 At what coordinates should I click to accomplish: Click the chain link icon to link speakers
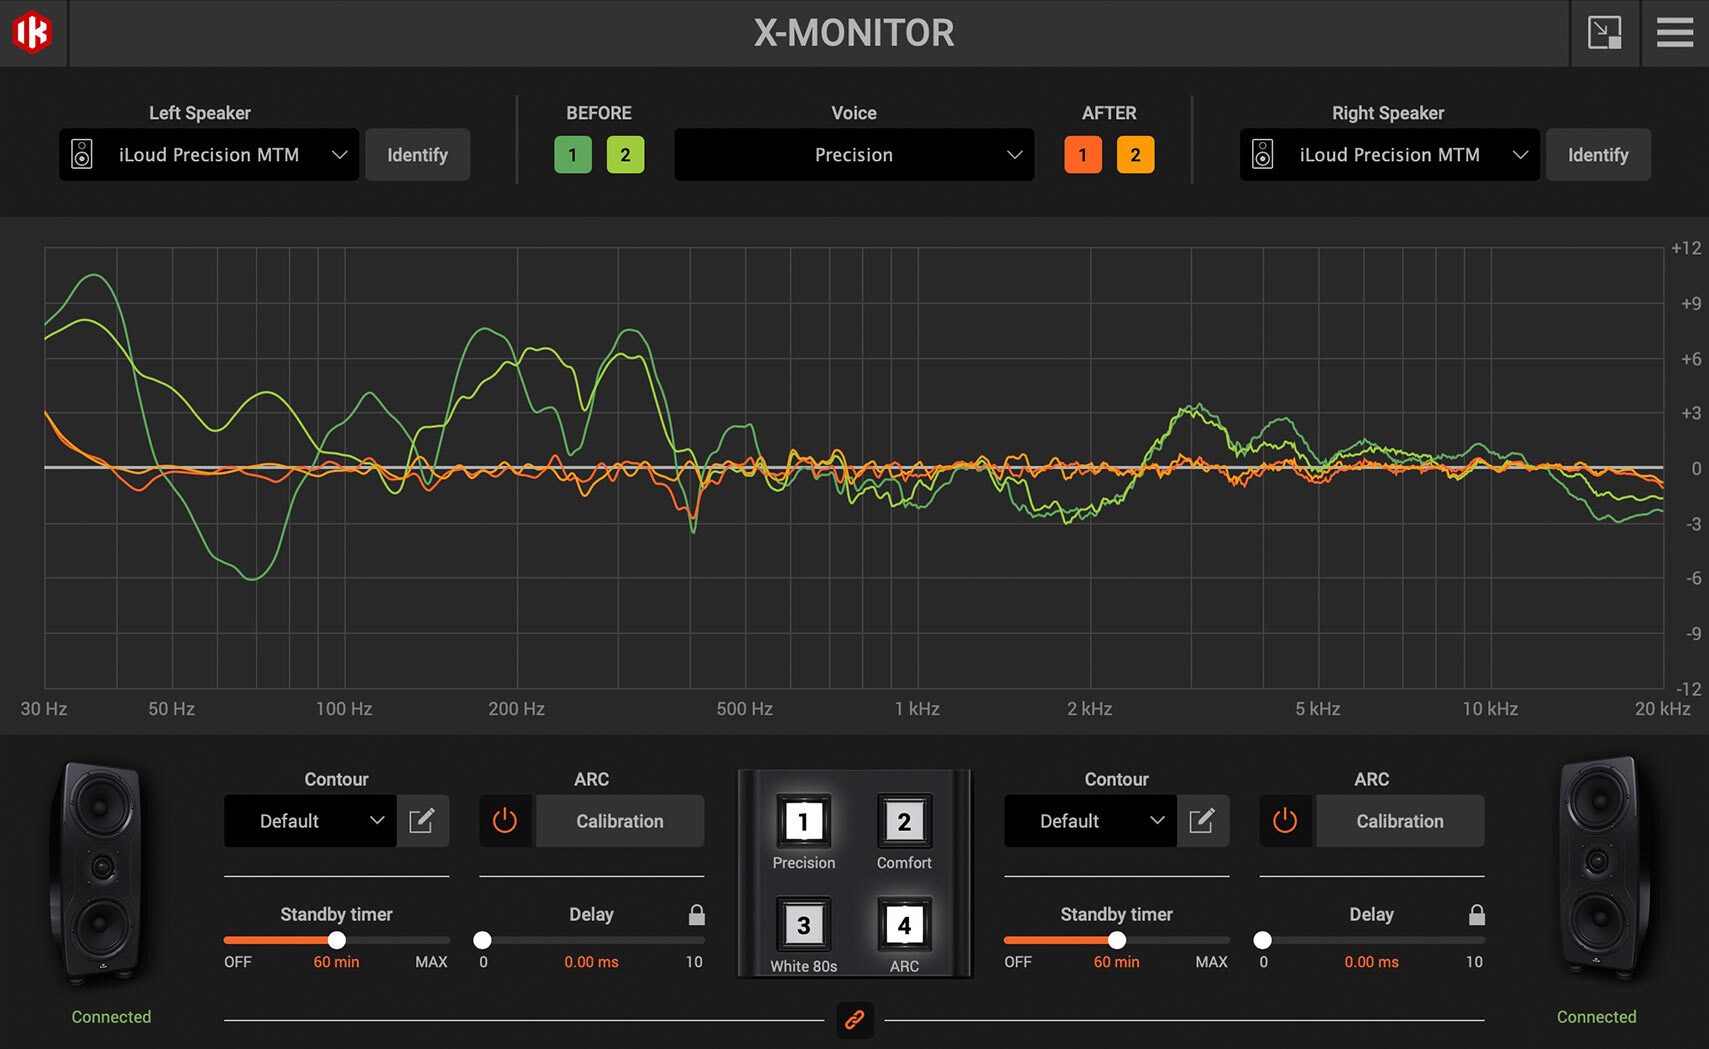coord(854,1021)
